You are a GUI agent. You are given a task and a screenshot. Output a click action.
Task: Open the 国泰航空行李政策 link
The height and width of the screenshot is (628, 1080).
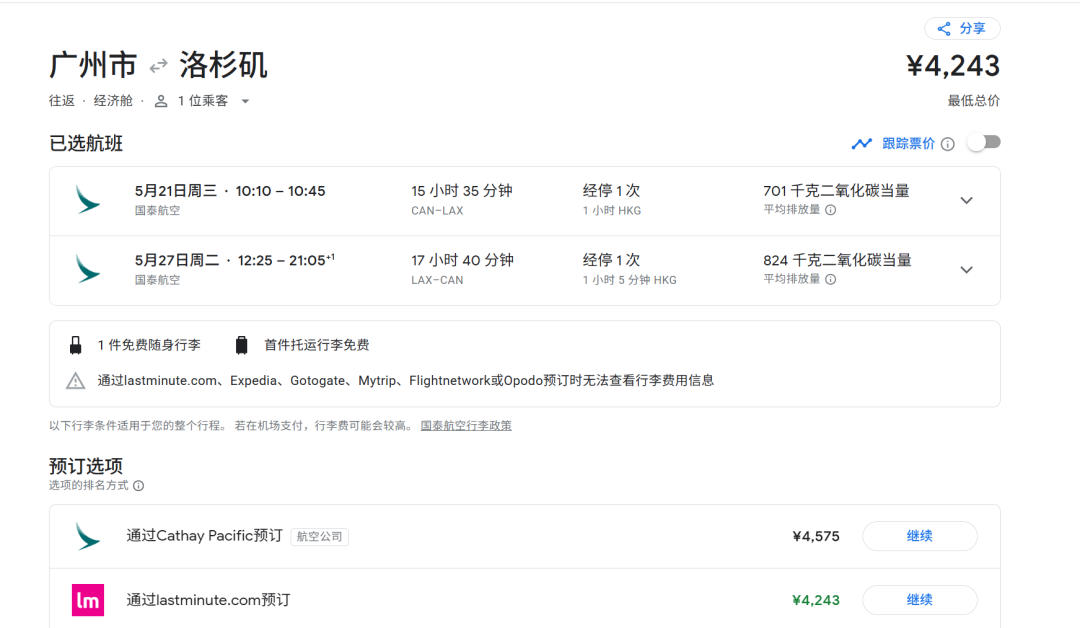465,426
